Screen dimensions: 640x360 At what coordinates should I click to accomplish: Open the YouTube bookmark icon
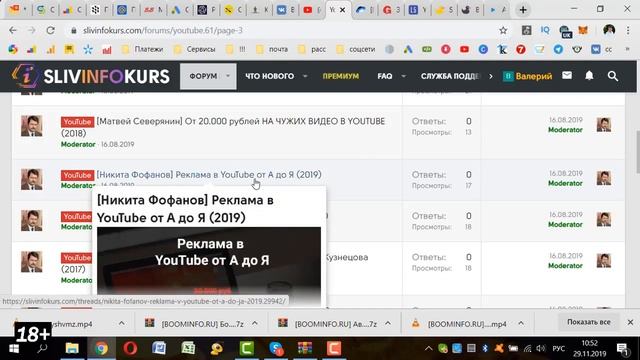[464, 49]
